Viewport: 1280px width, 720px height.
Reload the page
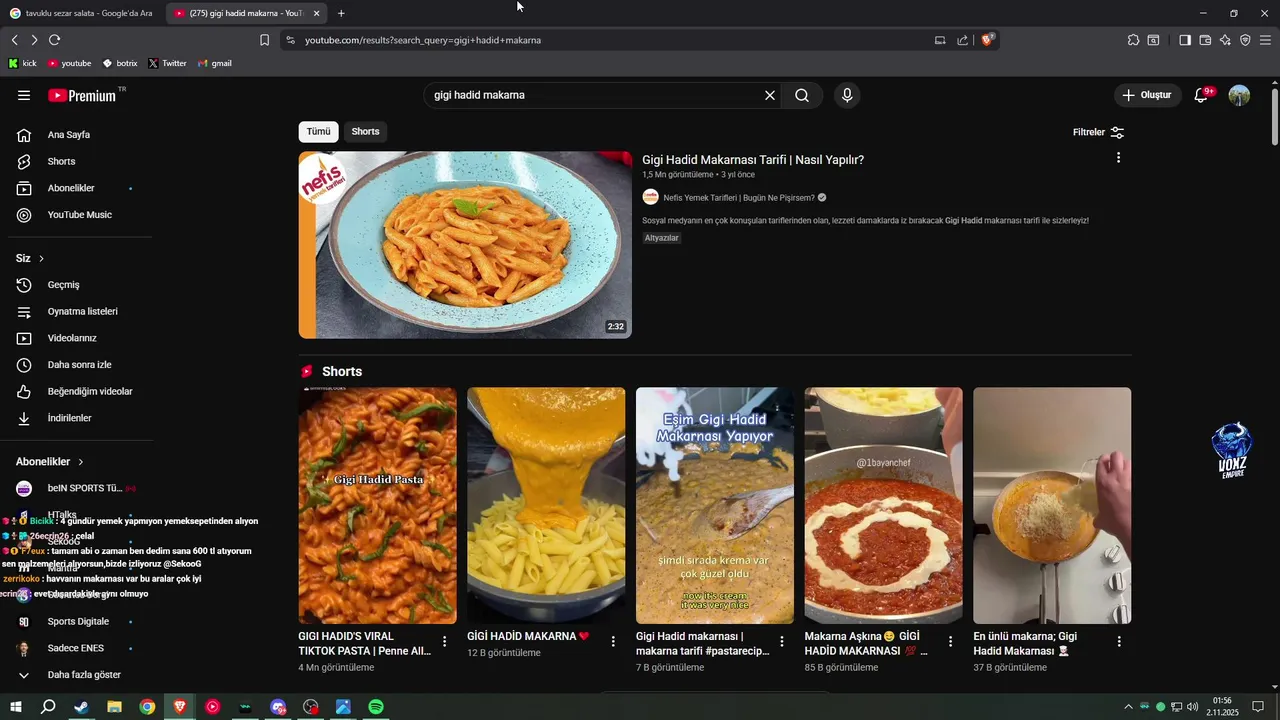coord(54,40)
